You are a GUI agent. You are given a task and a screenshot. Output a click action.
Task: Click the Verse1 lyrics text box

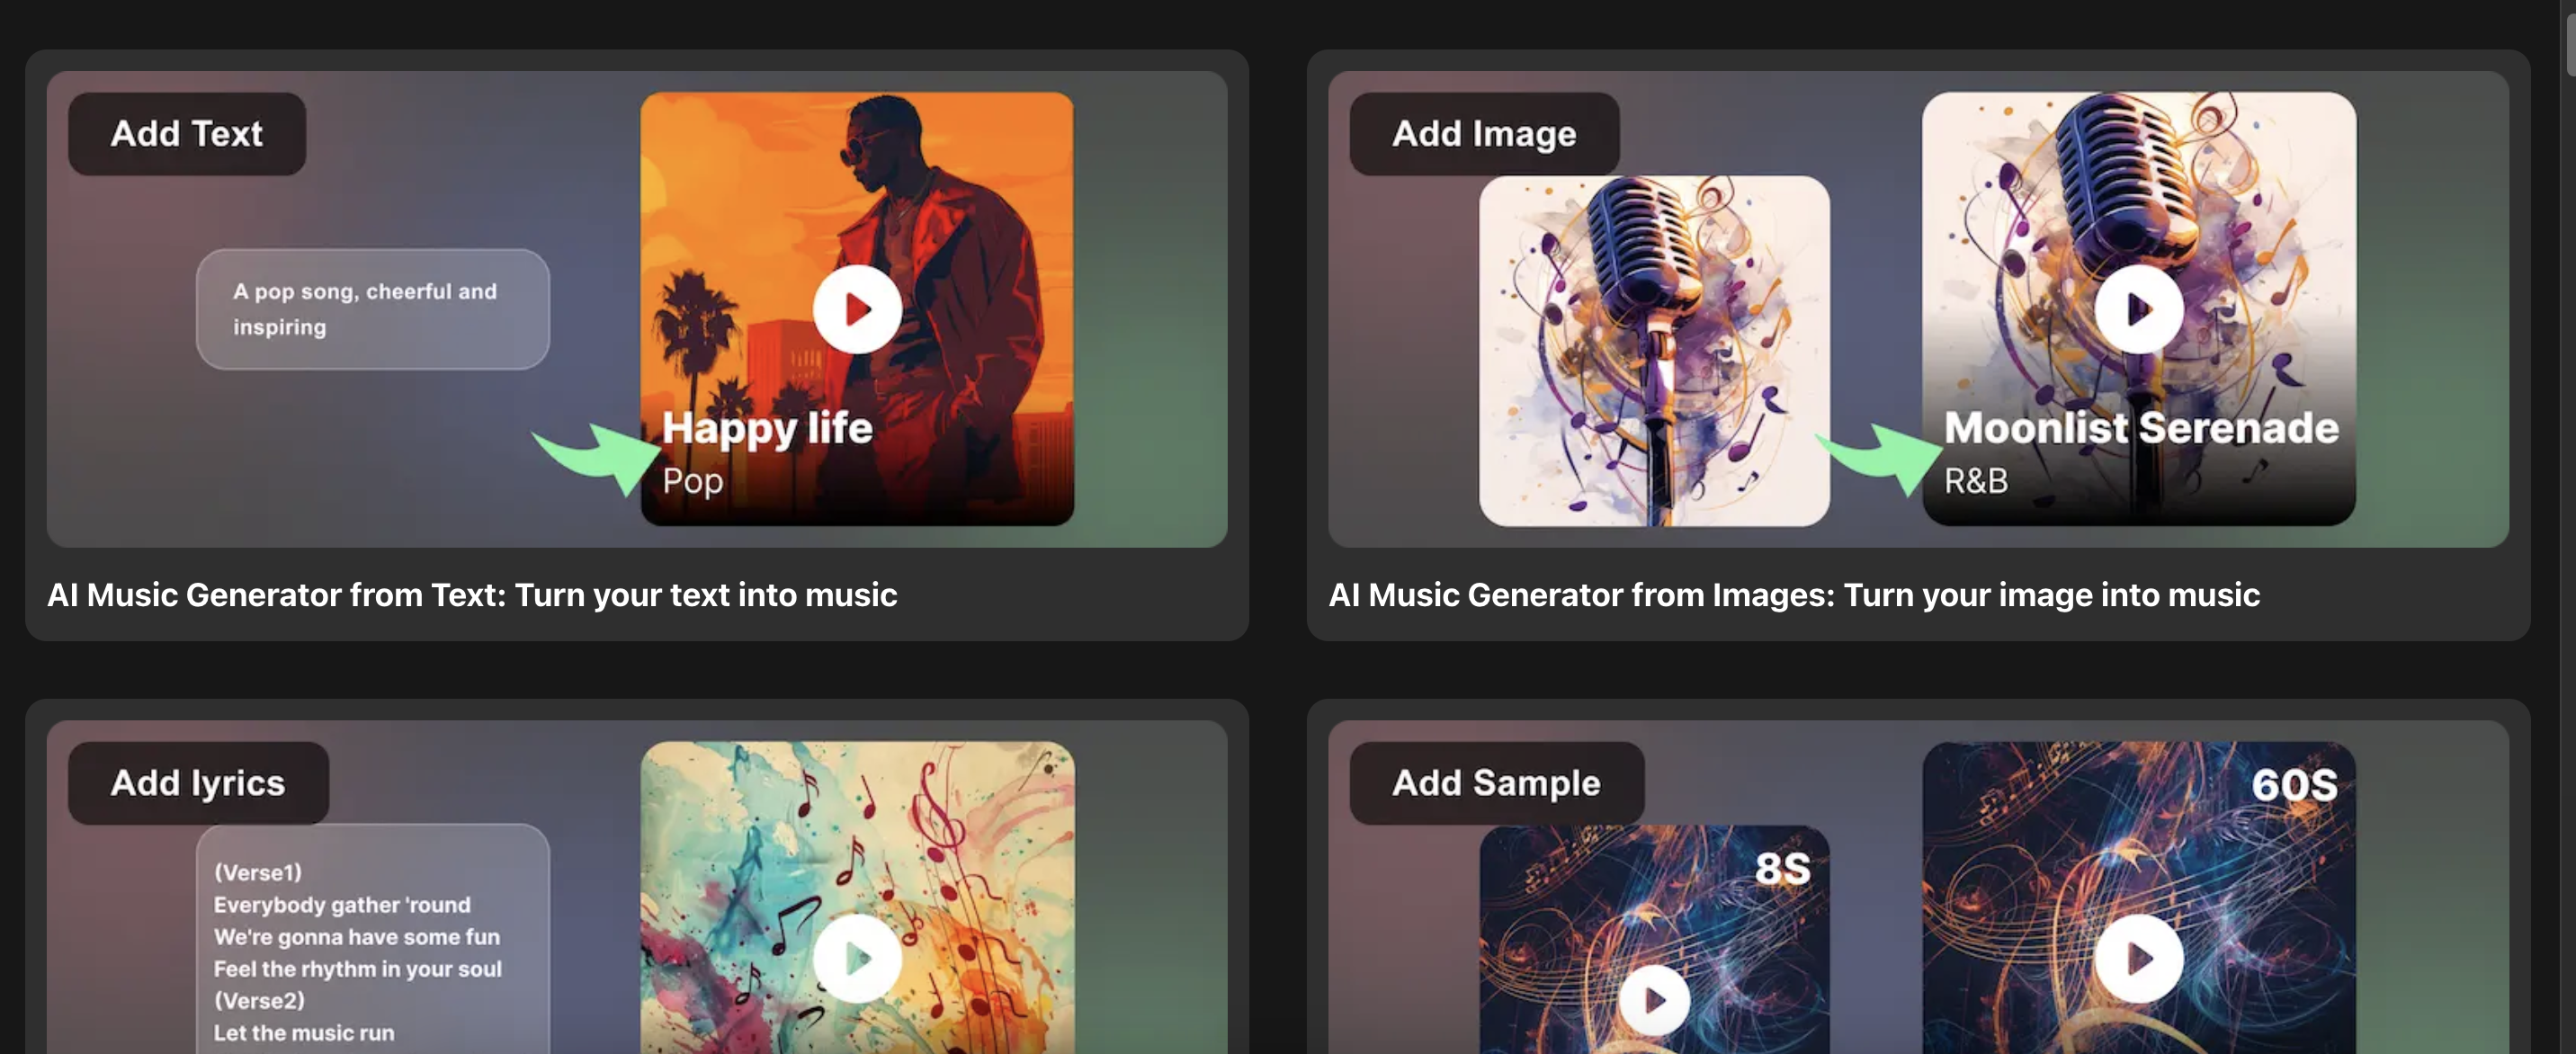click(372, 940)
